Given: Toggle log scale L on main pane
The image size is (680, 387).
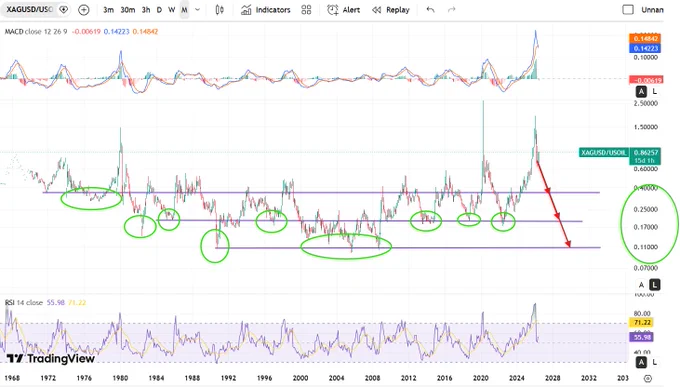Looking at the screenshot, I should (x=654, y=285).
